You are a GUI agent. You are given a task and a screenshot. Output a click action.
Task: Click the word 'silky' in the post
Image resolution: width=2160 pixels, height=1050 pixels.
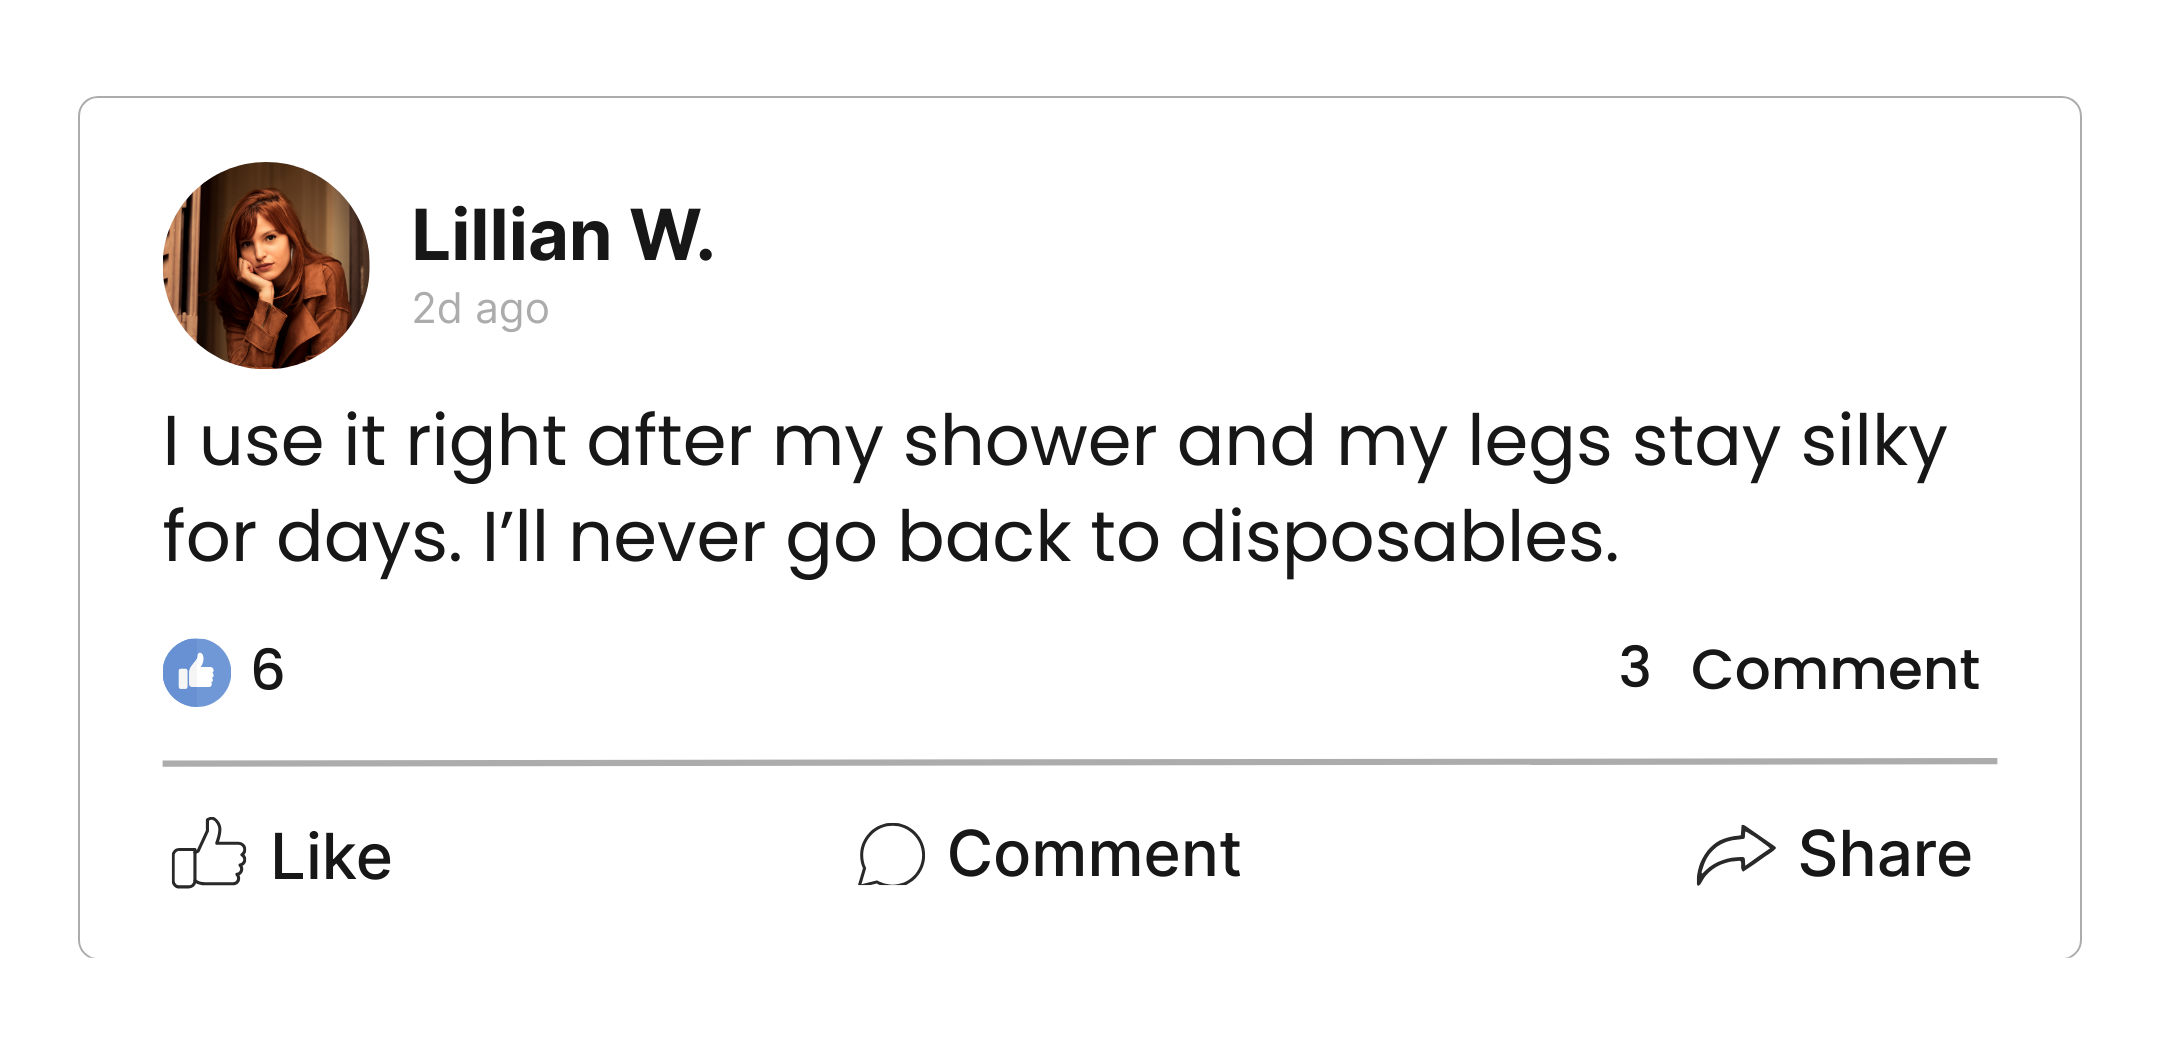coord(1873,441)
